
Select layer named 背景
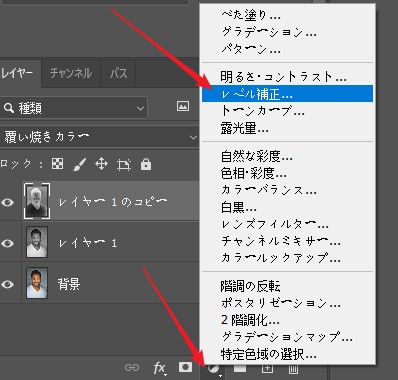pyautogui.click(x=69, y=284)
